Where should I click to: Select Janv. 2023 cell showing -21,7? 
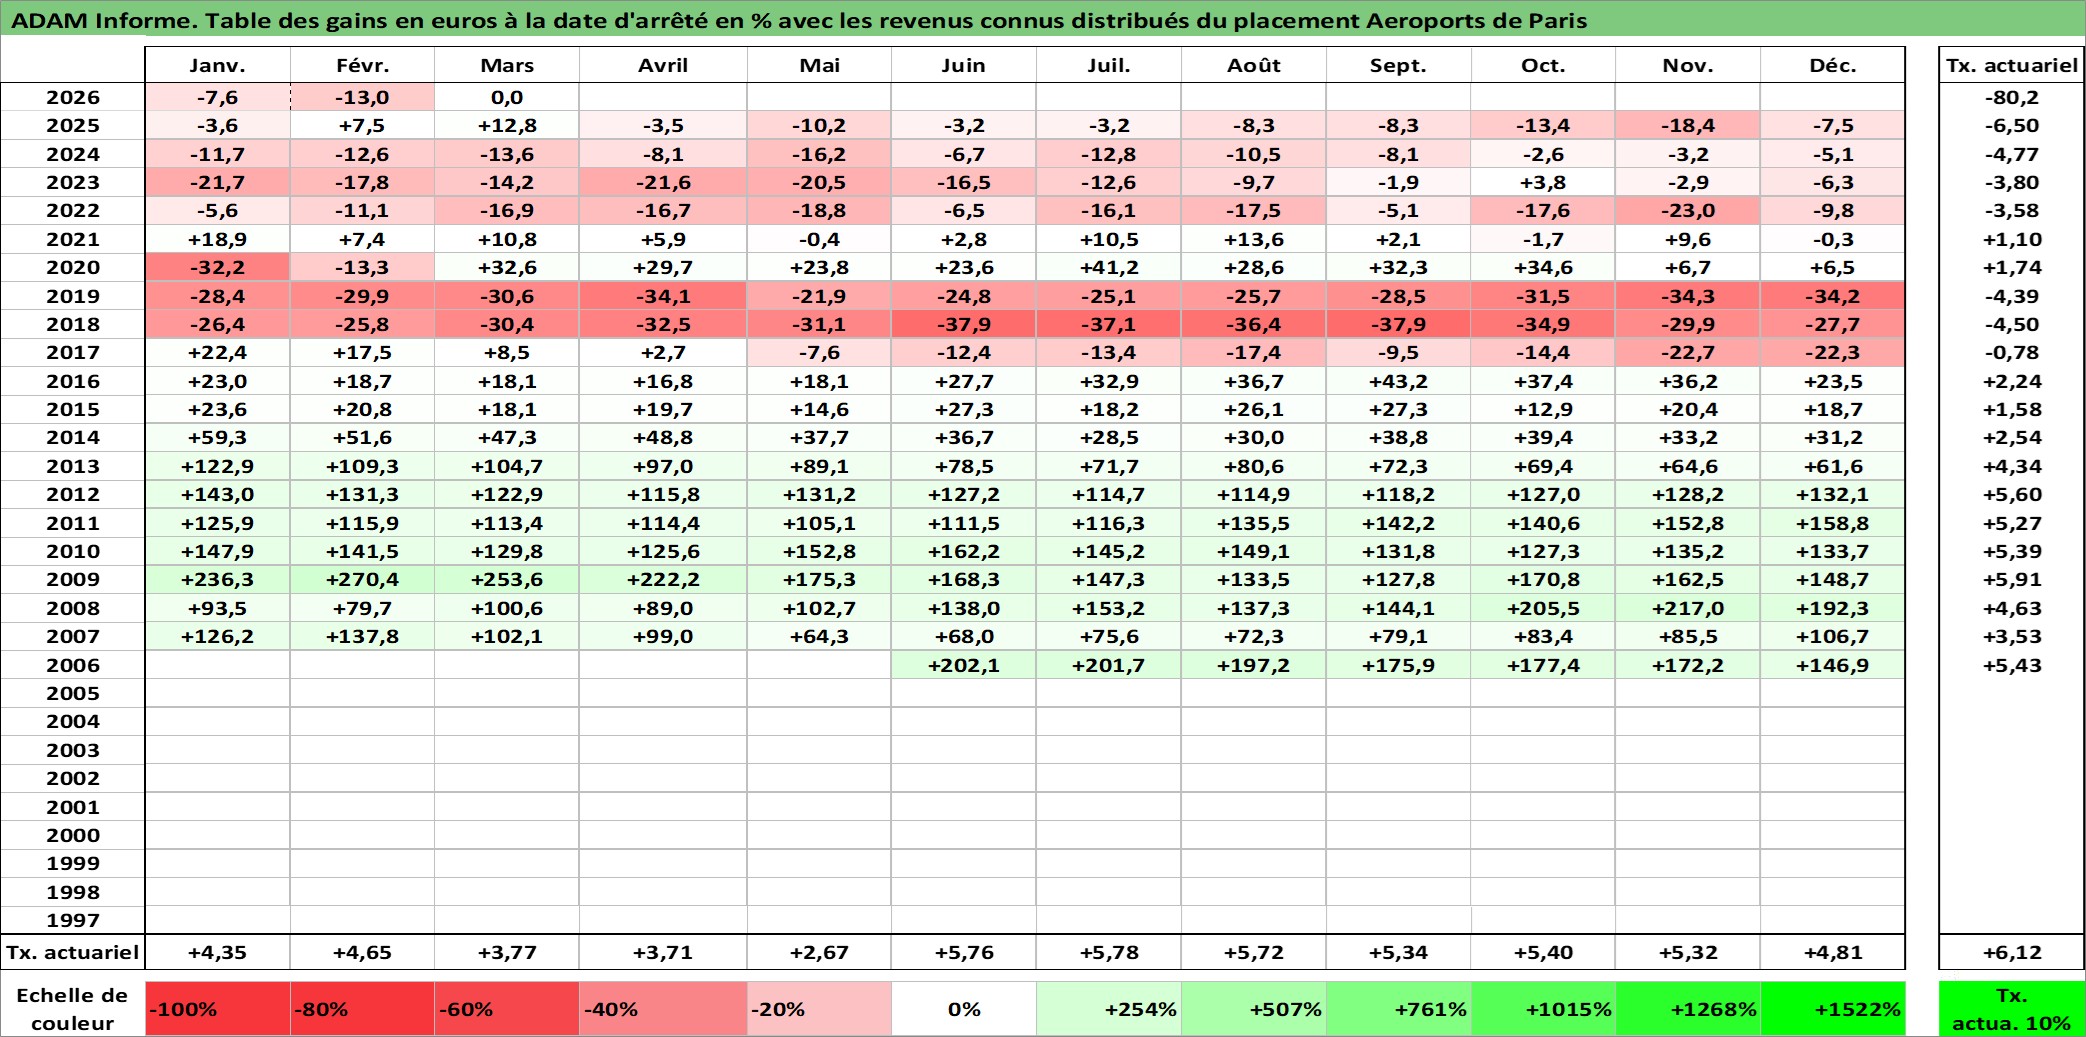pyautogui.click(x=218, y=182)
